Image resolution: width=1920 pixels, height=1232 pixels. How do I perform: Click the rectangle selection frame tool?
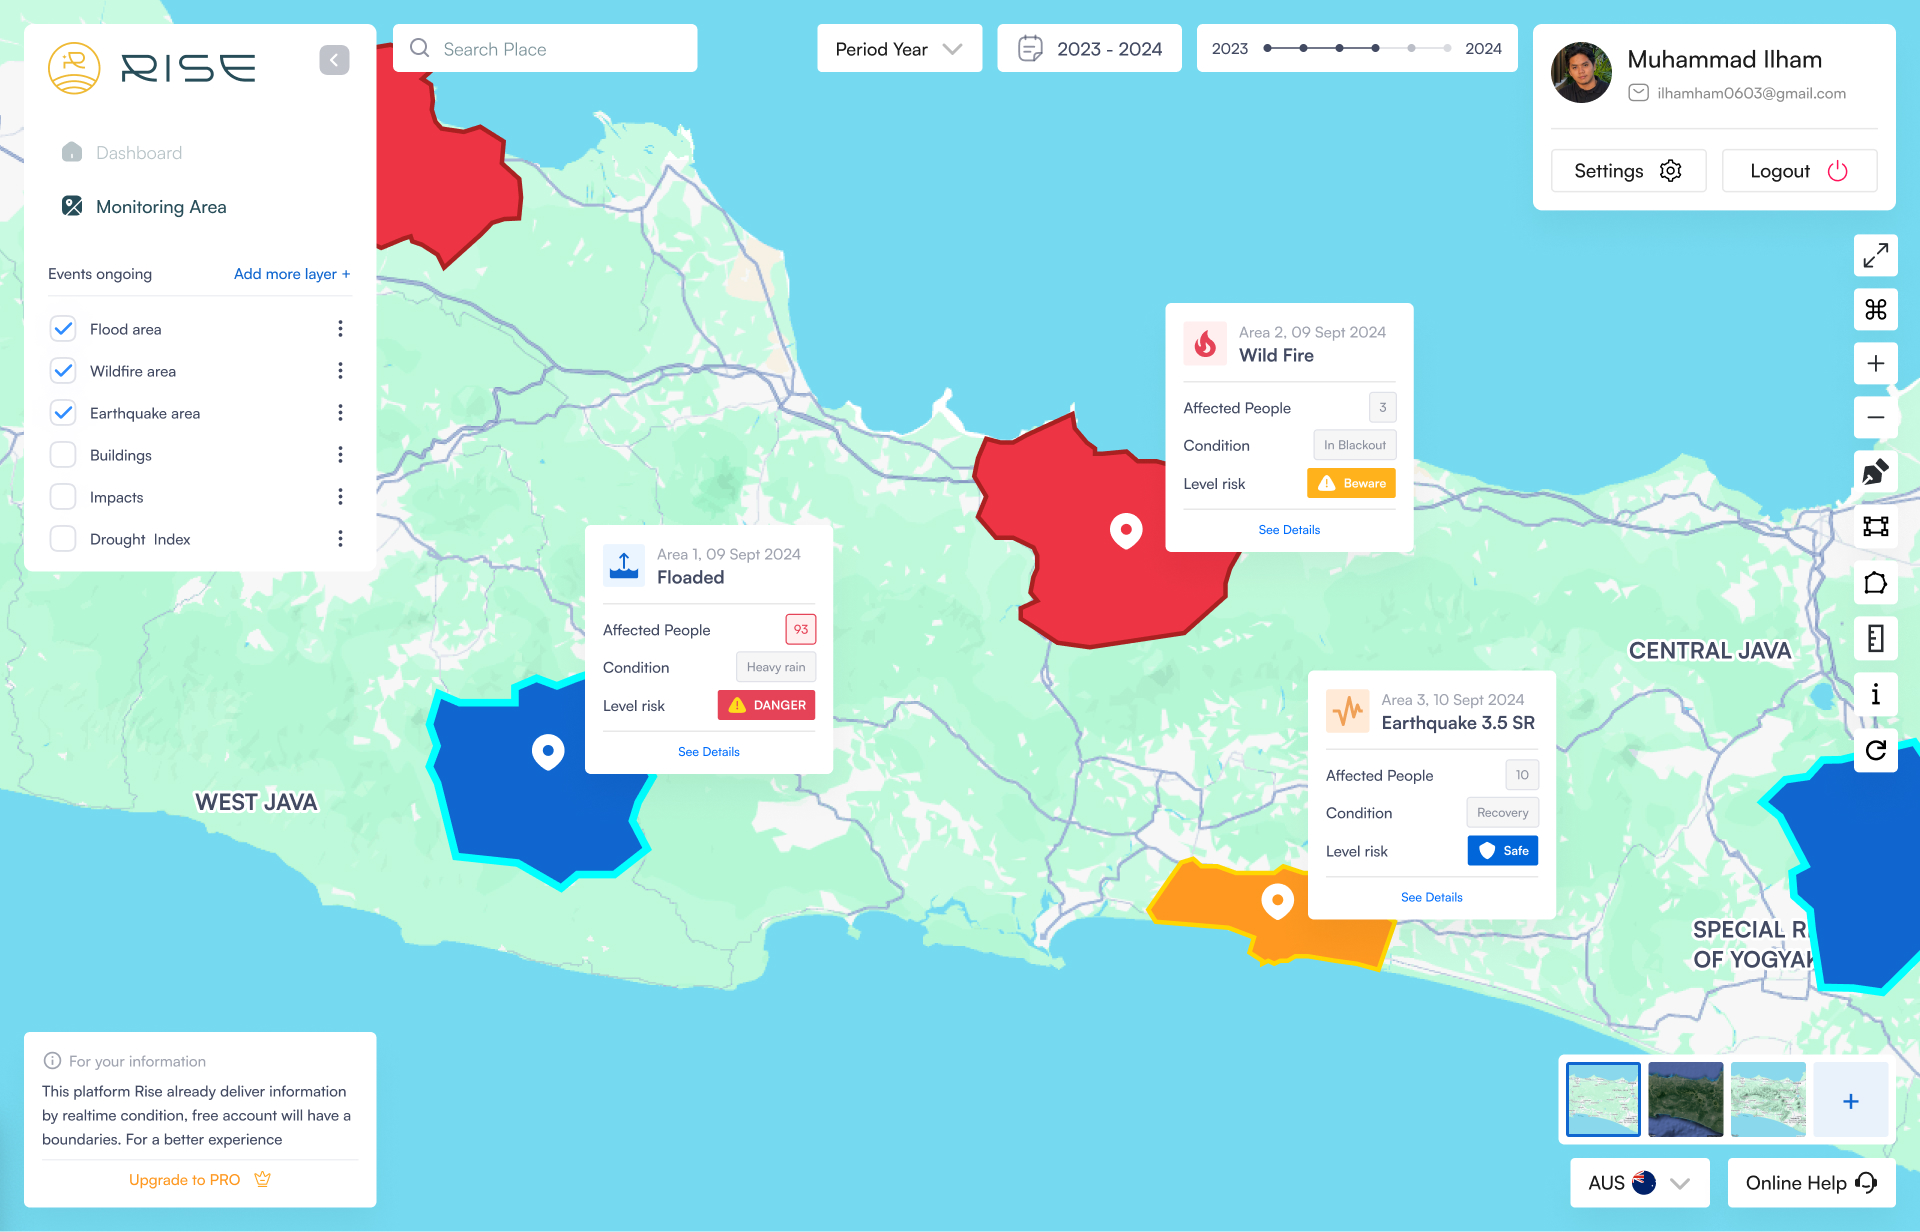point(1875,527)
